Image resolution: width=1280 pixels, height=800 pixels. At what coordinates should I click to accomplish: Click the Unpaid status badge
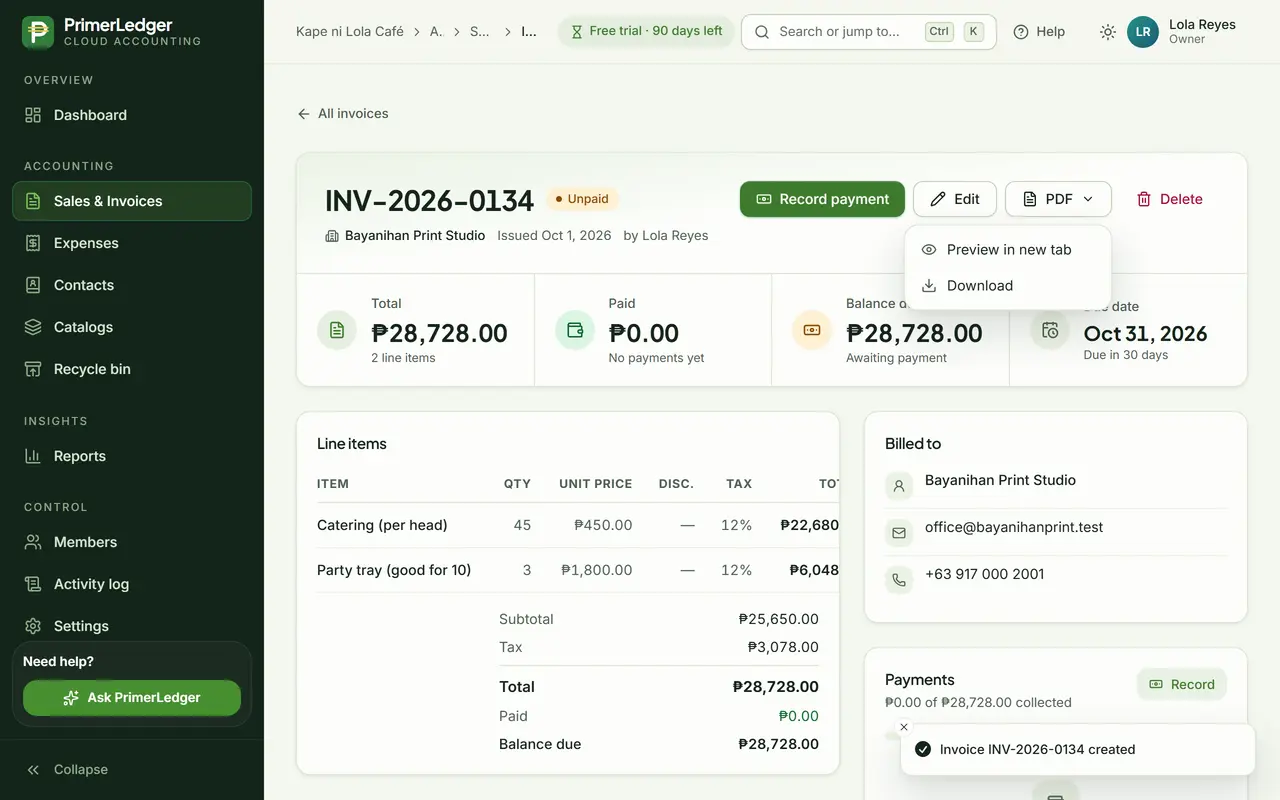(581, 199)
